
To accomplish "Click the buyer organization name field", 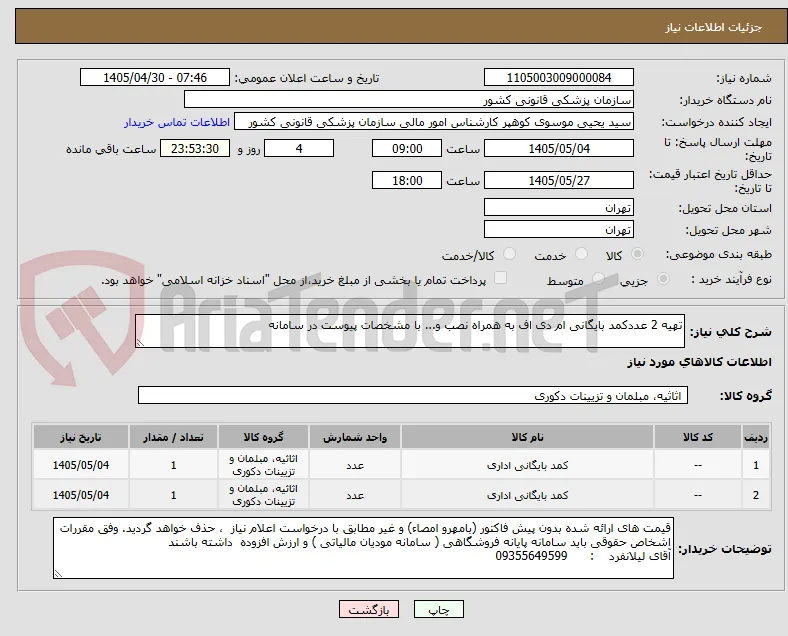I will (x=409, y=99).
